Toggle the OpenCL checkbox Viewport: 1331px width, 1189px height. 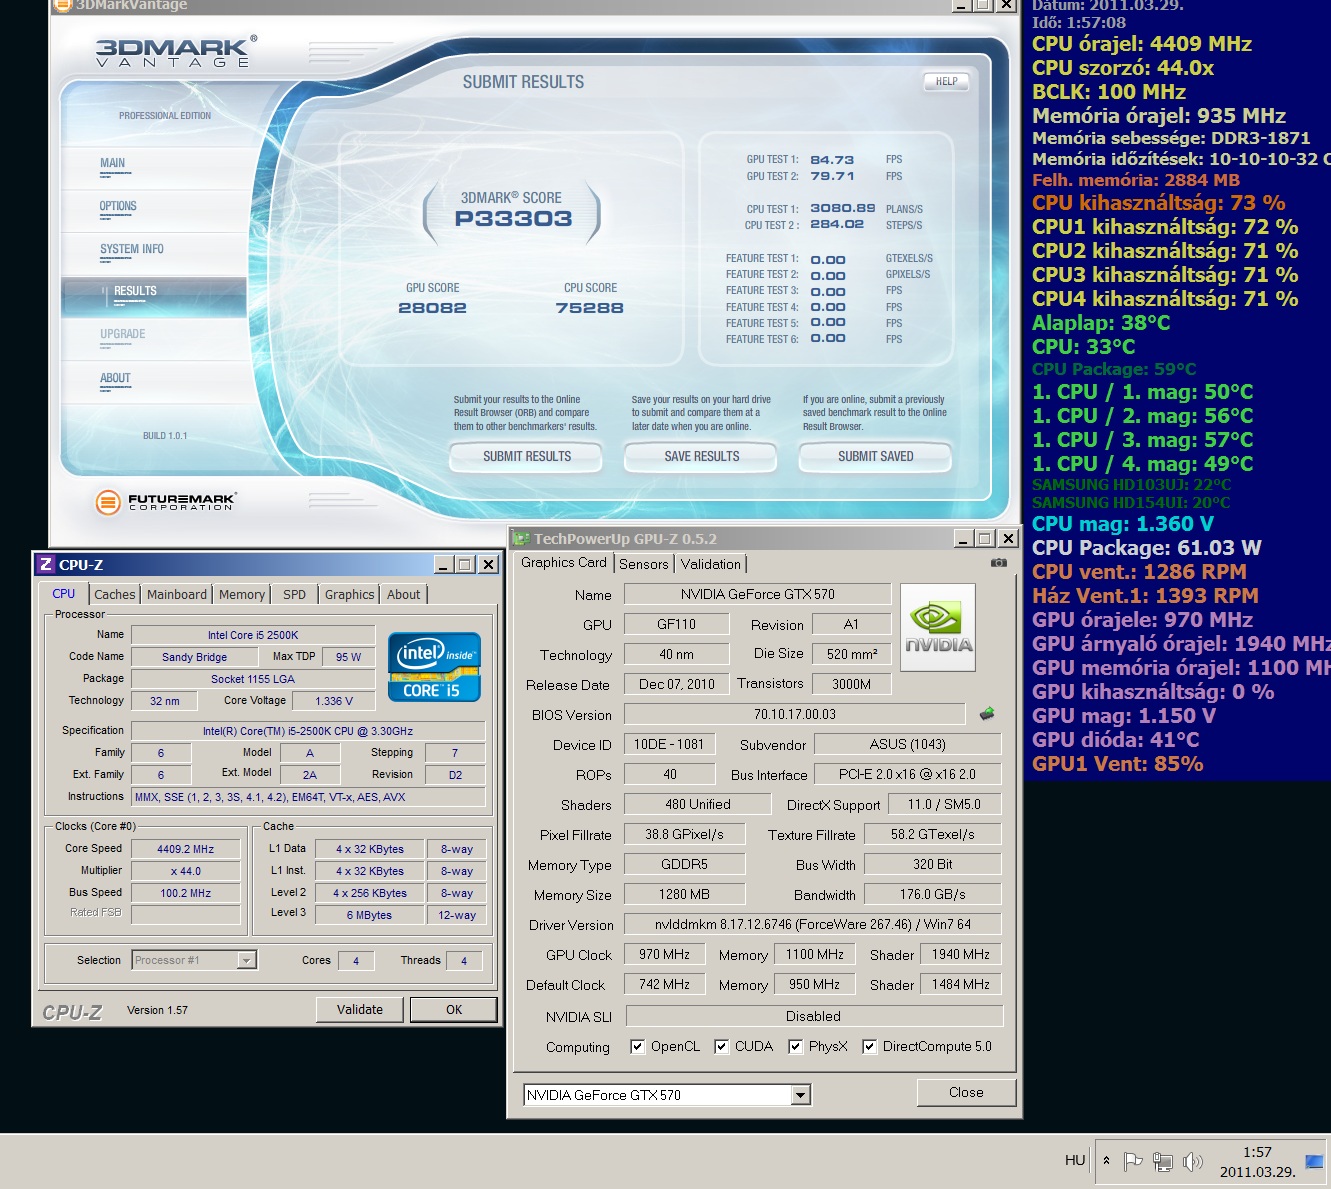click(x=637, y=1046)
